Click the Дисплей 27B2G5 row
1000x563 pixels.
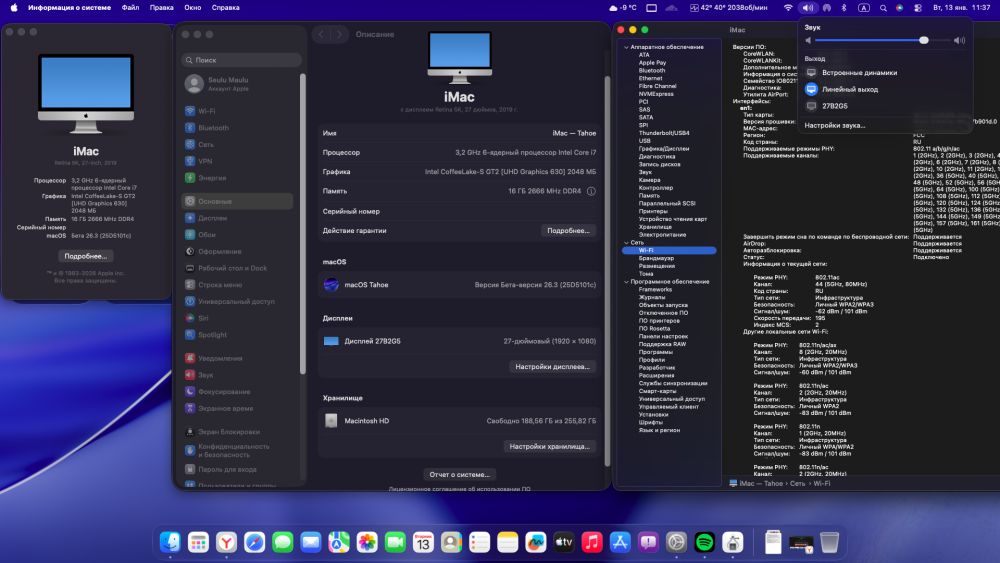click(459, 341)
